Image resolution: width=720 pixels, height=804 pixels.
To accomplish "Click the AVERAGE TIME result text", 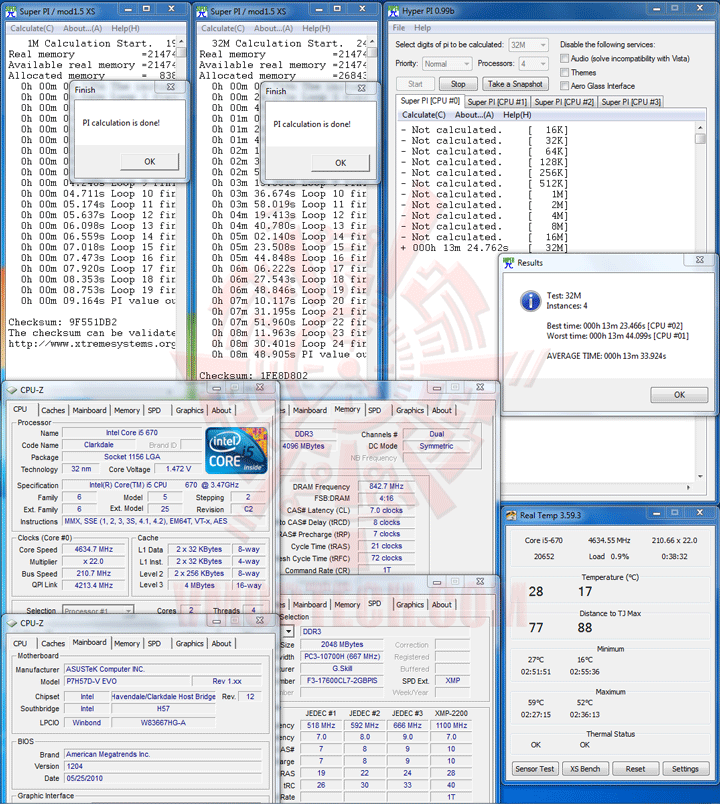I will click(x=606, y=356).
